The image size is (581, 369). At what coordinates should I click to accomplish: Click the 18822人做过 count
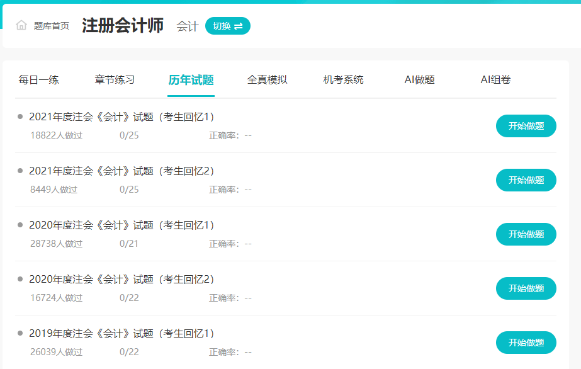[x=56, y=136]
